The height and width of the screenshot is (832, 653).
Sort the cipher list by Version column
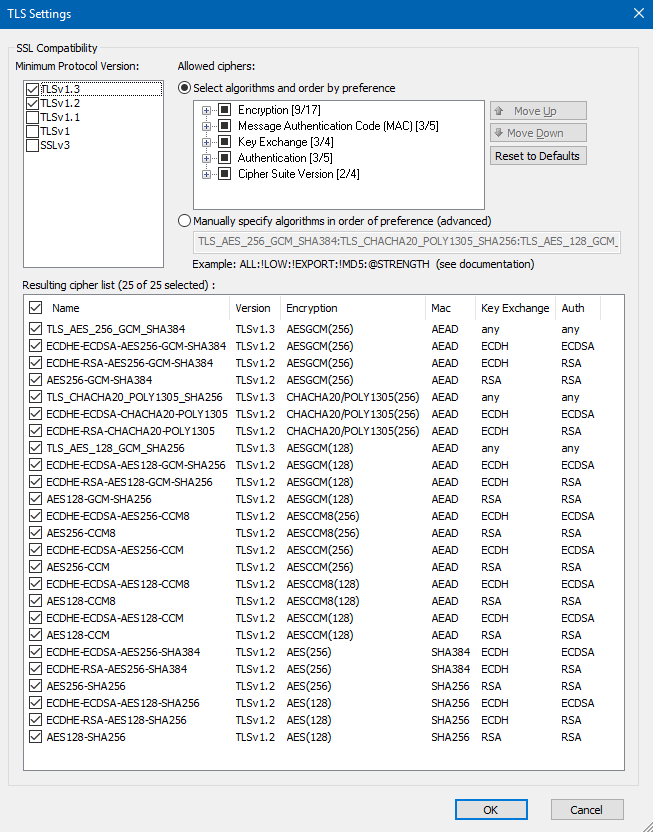point(253,308)
